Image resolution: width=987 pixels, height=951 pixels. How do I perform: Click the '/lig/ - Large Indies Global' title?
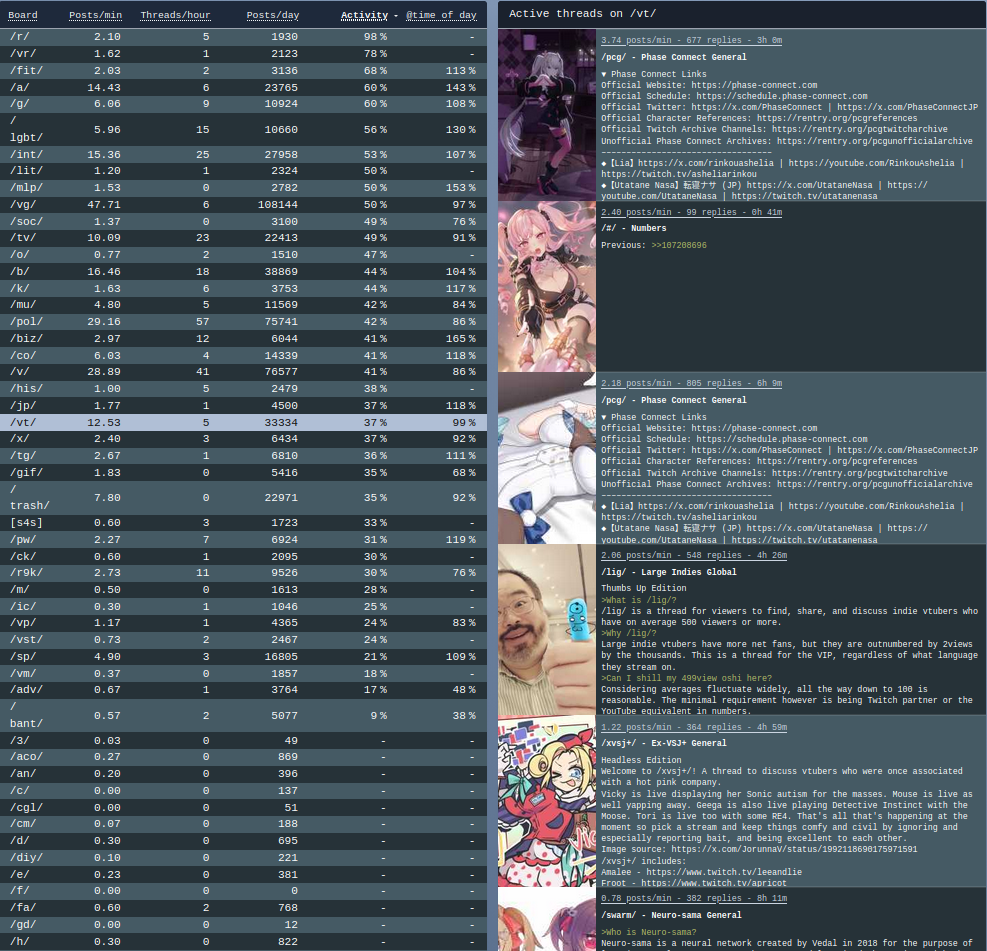(668, 572)
